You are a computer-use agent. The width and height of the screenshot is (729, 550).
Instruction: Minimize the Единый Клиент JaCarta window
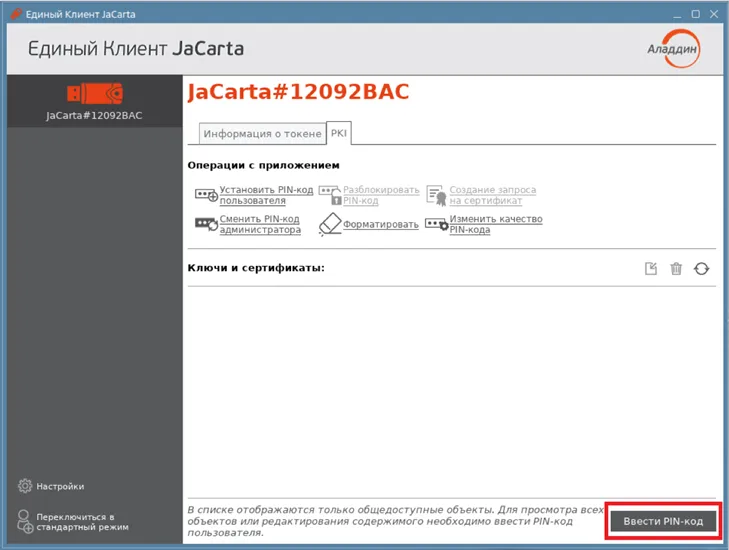click(x=677, y=14)
